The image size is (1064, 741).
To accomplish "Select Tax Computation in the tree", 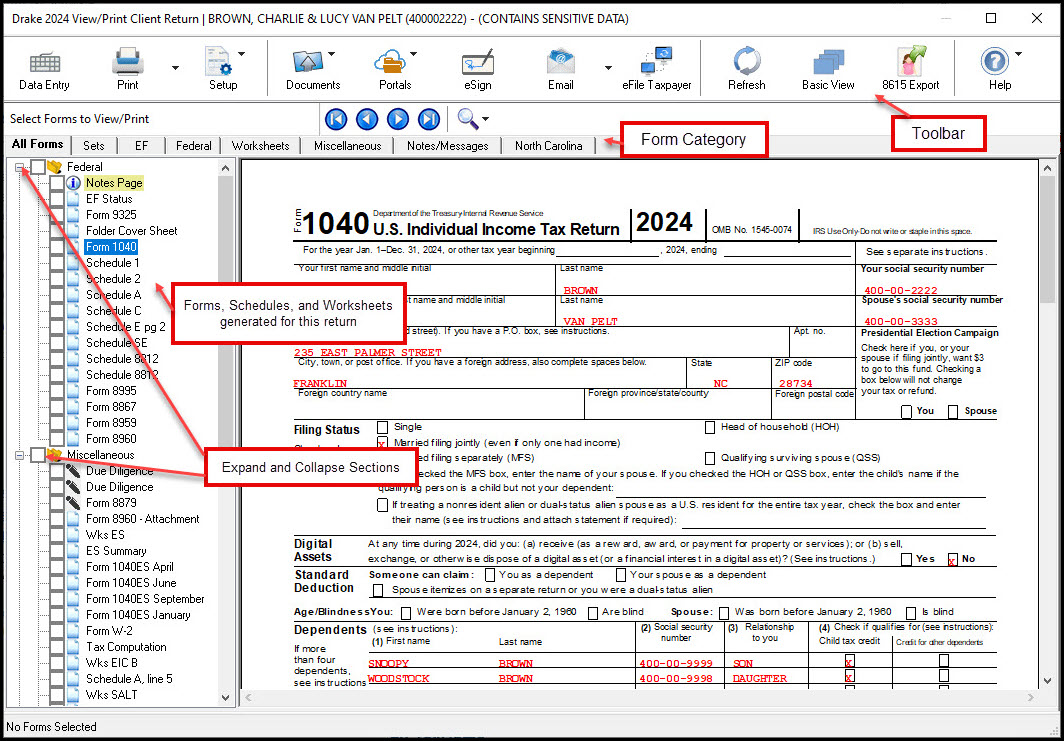I will coord(126,647).
